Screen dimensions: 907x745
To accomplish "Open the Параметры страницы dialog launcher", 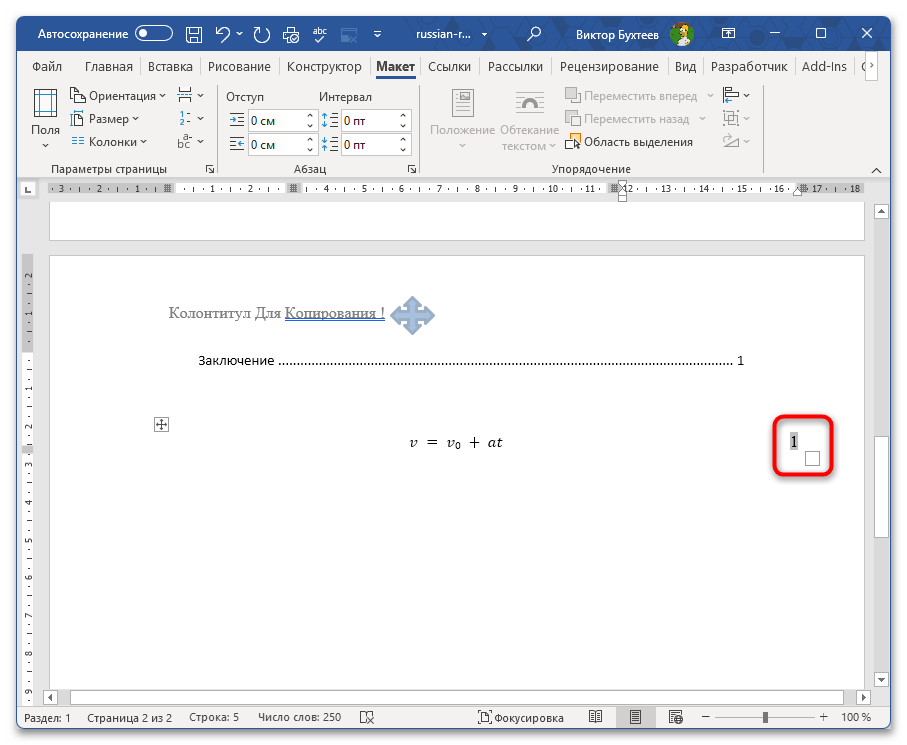I will [x=210, y=169].
